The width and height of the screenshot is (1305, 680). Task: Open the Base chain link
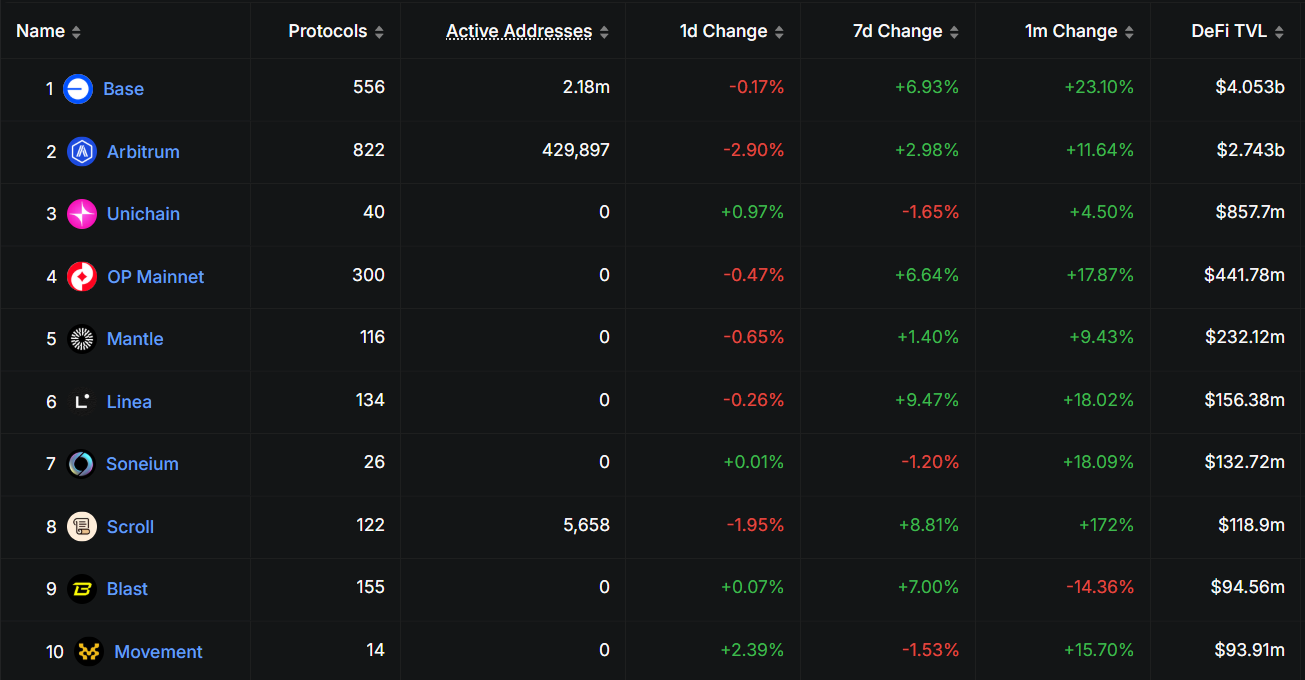coord(123,89)
